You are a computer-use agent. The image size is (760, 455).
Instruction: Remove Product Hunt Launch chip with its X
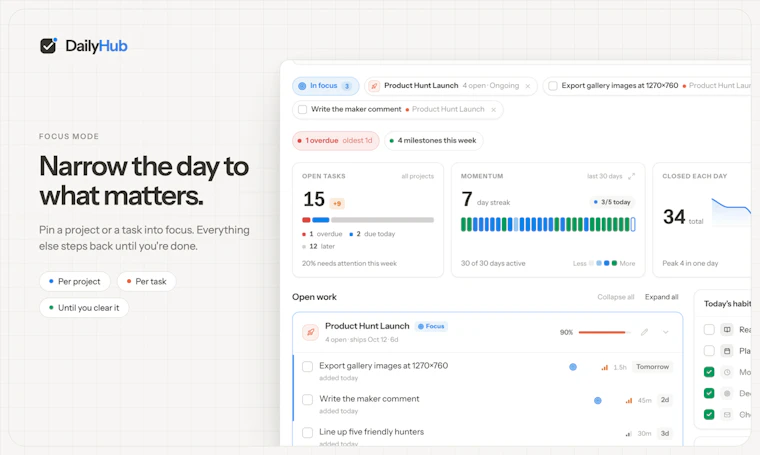tap(528, 86)
